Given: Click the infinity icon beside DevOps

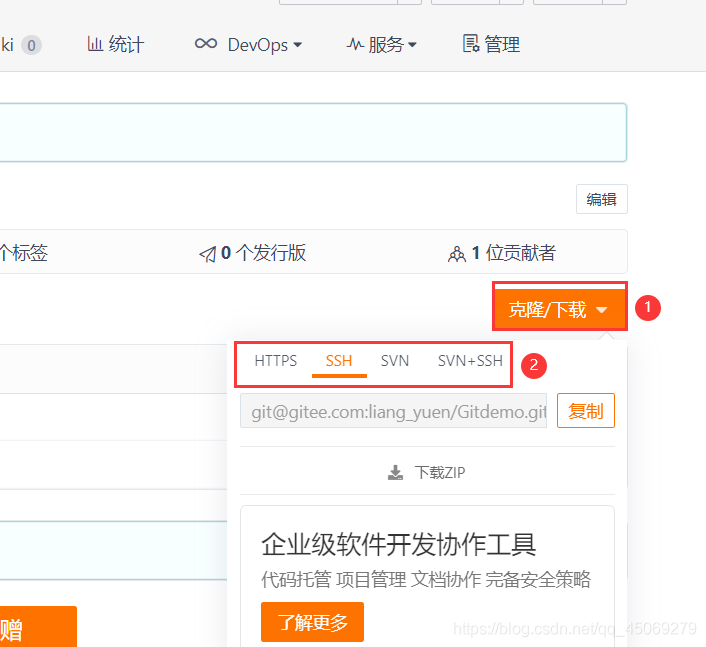Looking at the screenshot, I should pyautogui.click(x=206, y=44).
